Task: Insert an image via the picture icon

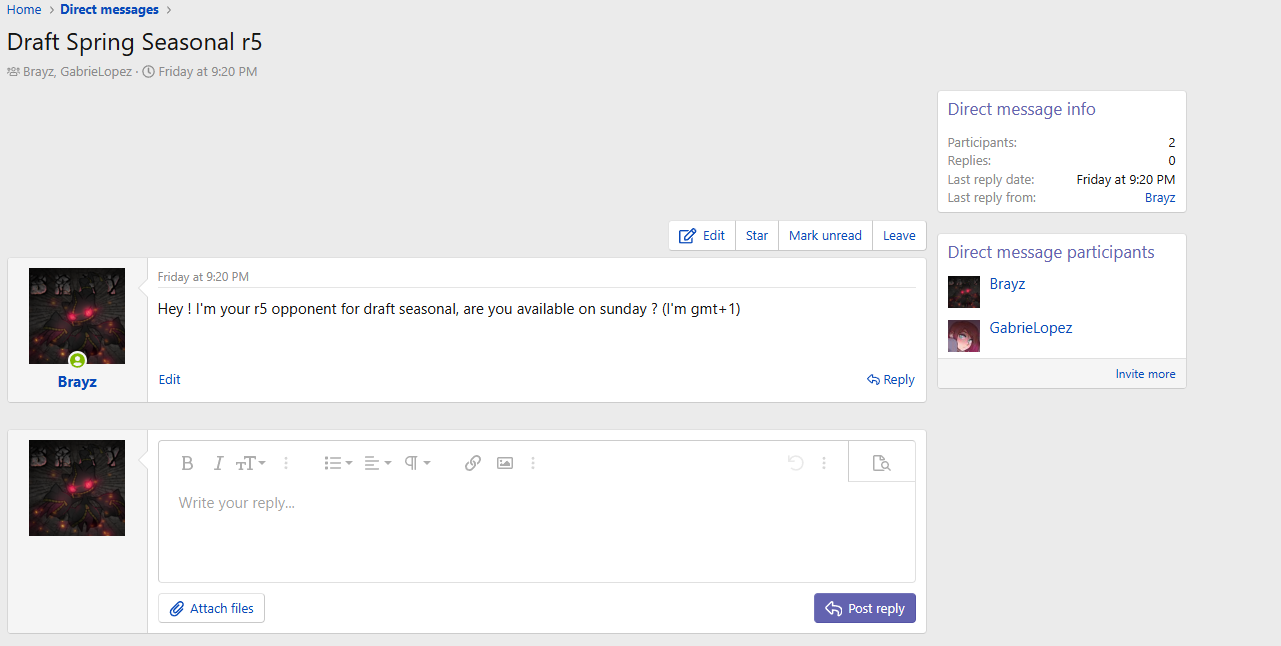Action: 505,463
